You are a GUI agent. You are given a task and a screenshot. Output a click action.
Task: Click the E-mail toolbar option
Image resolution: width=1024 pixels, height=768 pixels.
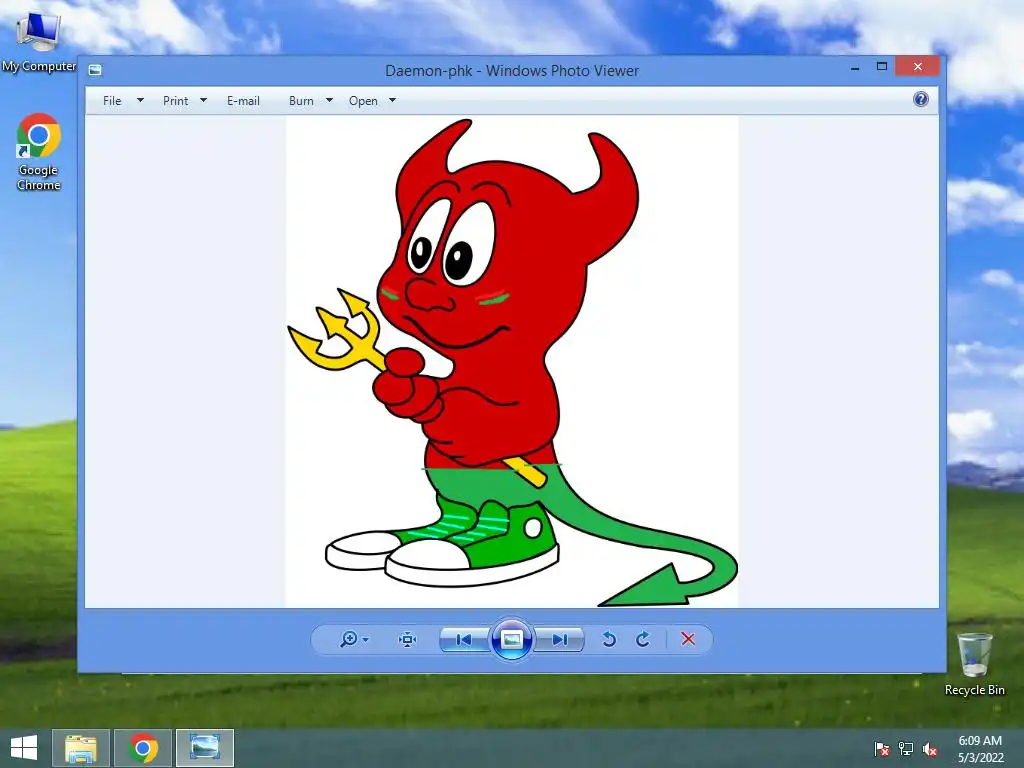click(x=243, y=101)
